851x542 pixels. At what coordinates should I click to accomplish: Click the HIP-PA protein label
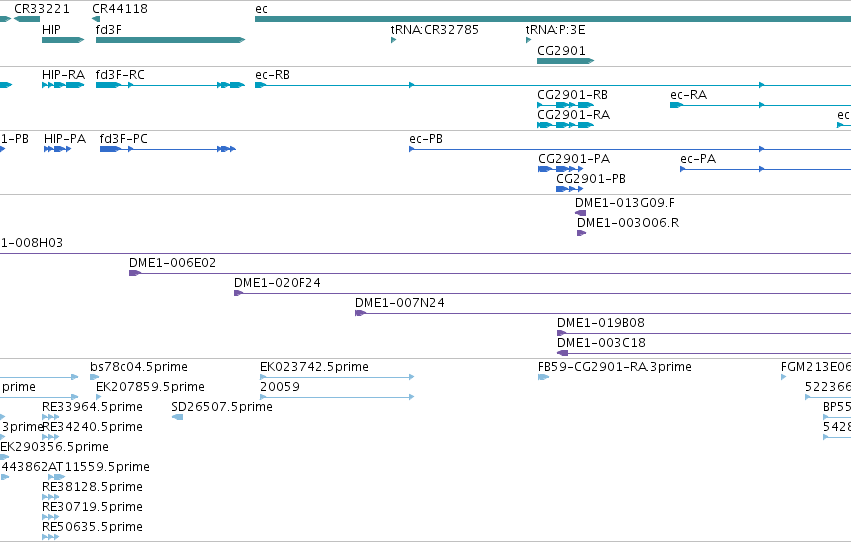click(x=65, y=139)
